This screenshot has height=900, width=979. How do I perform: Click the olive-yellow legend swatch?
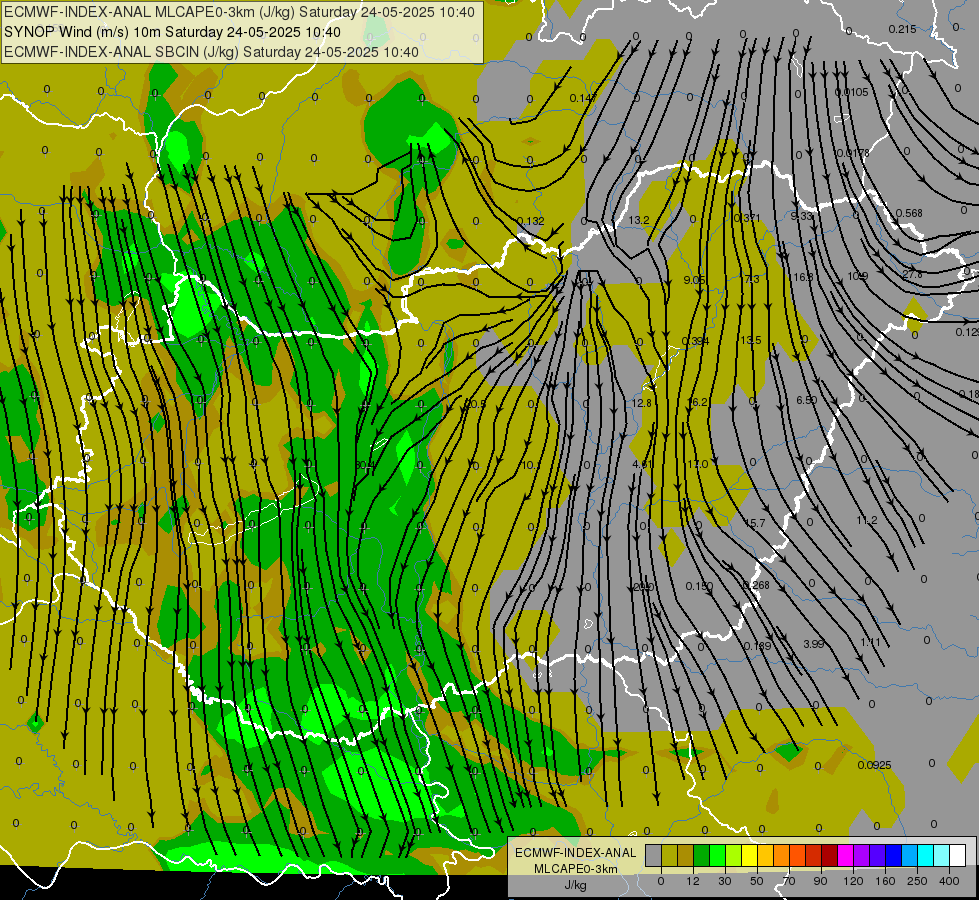coord(669,855)
